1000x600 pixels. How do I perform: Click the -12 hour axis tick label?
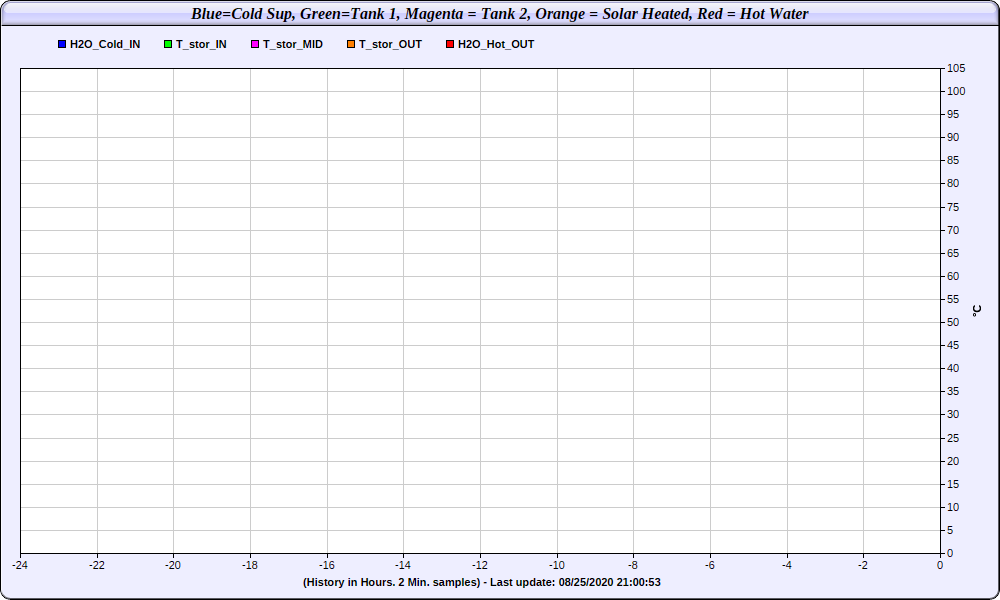(x=480, y=565)
